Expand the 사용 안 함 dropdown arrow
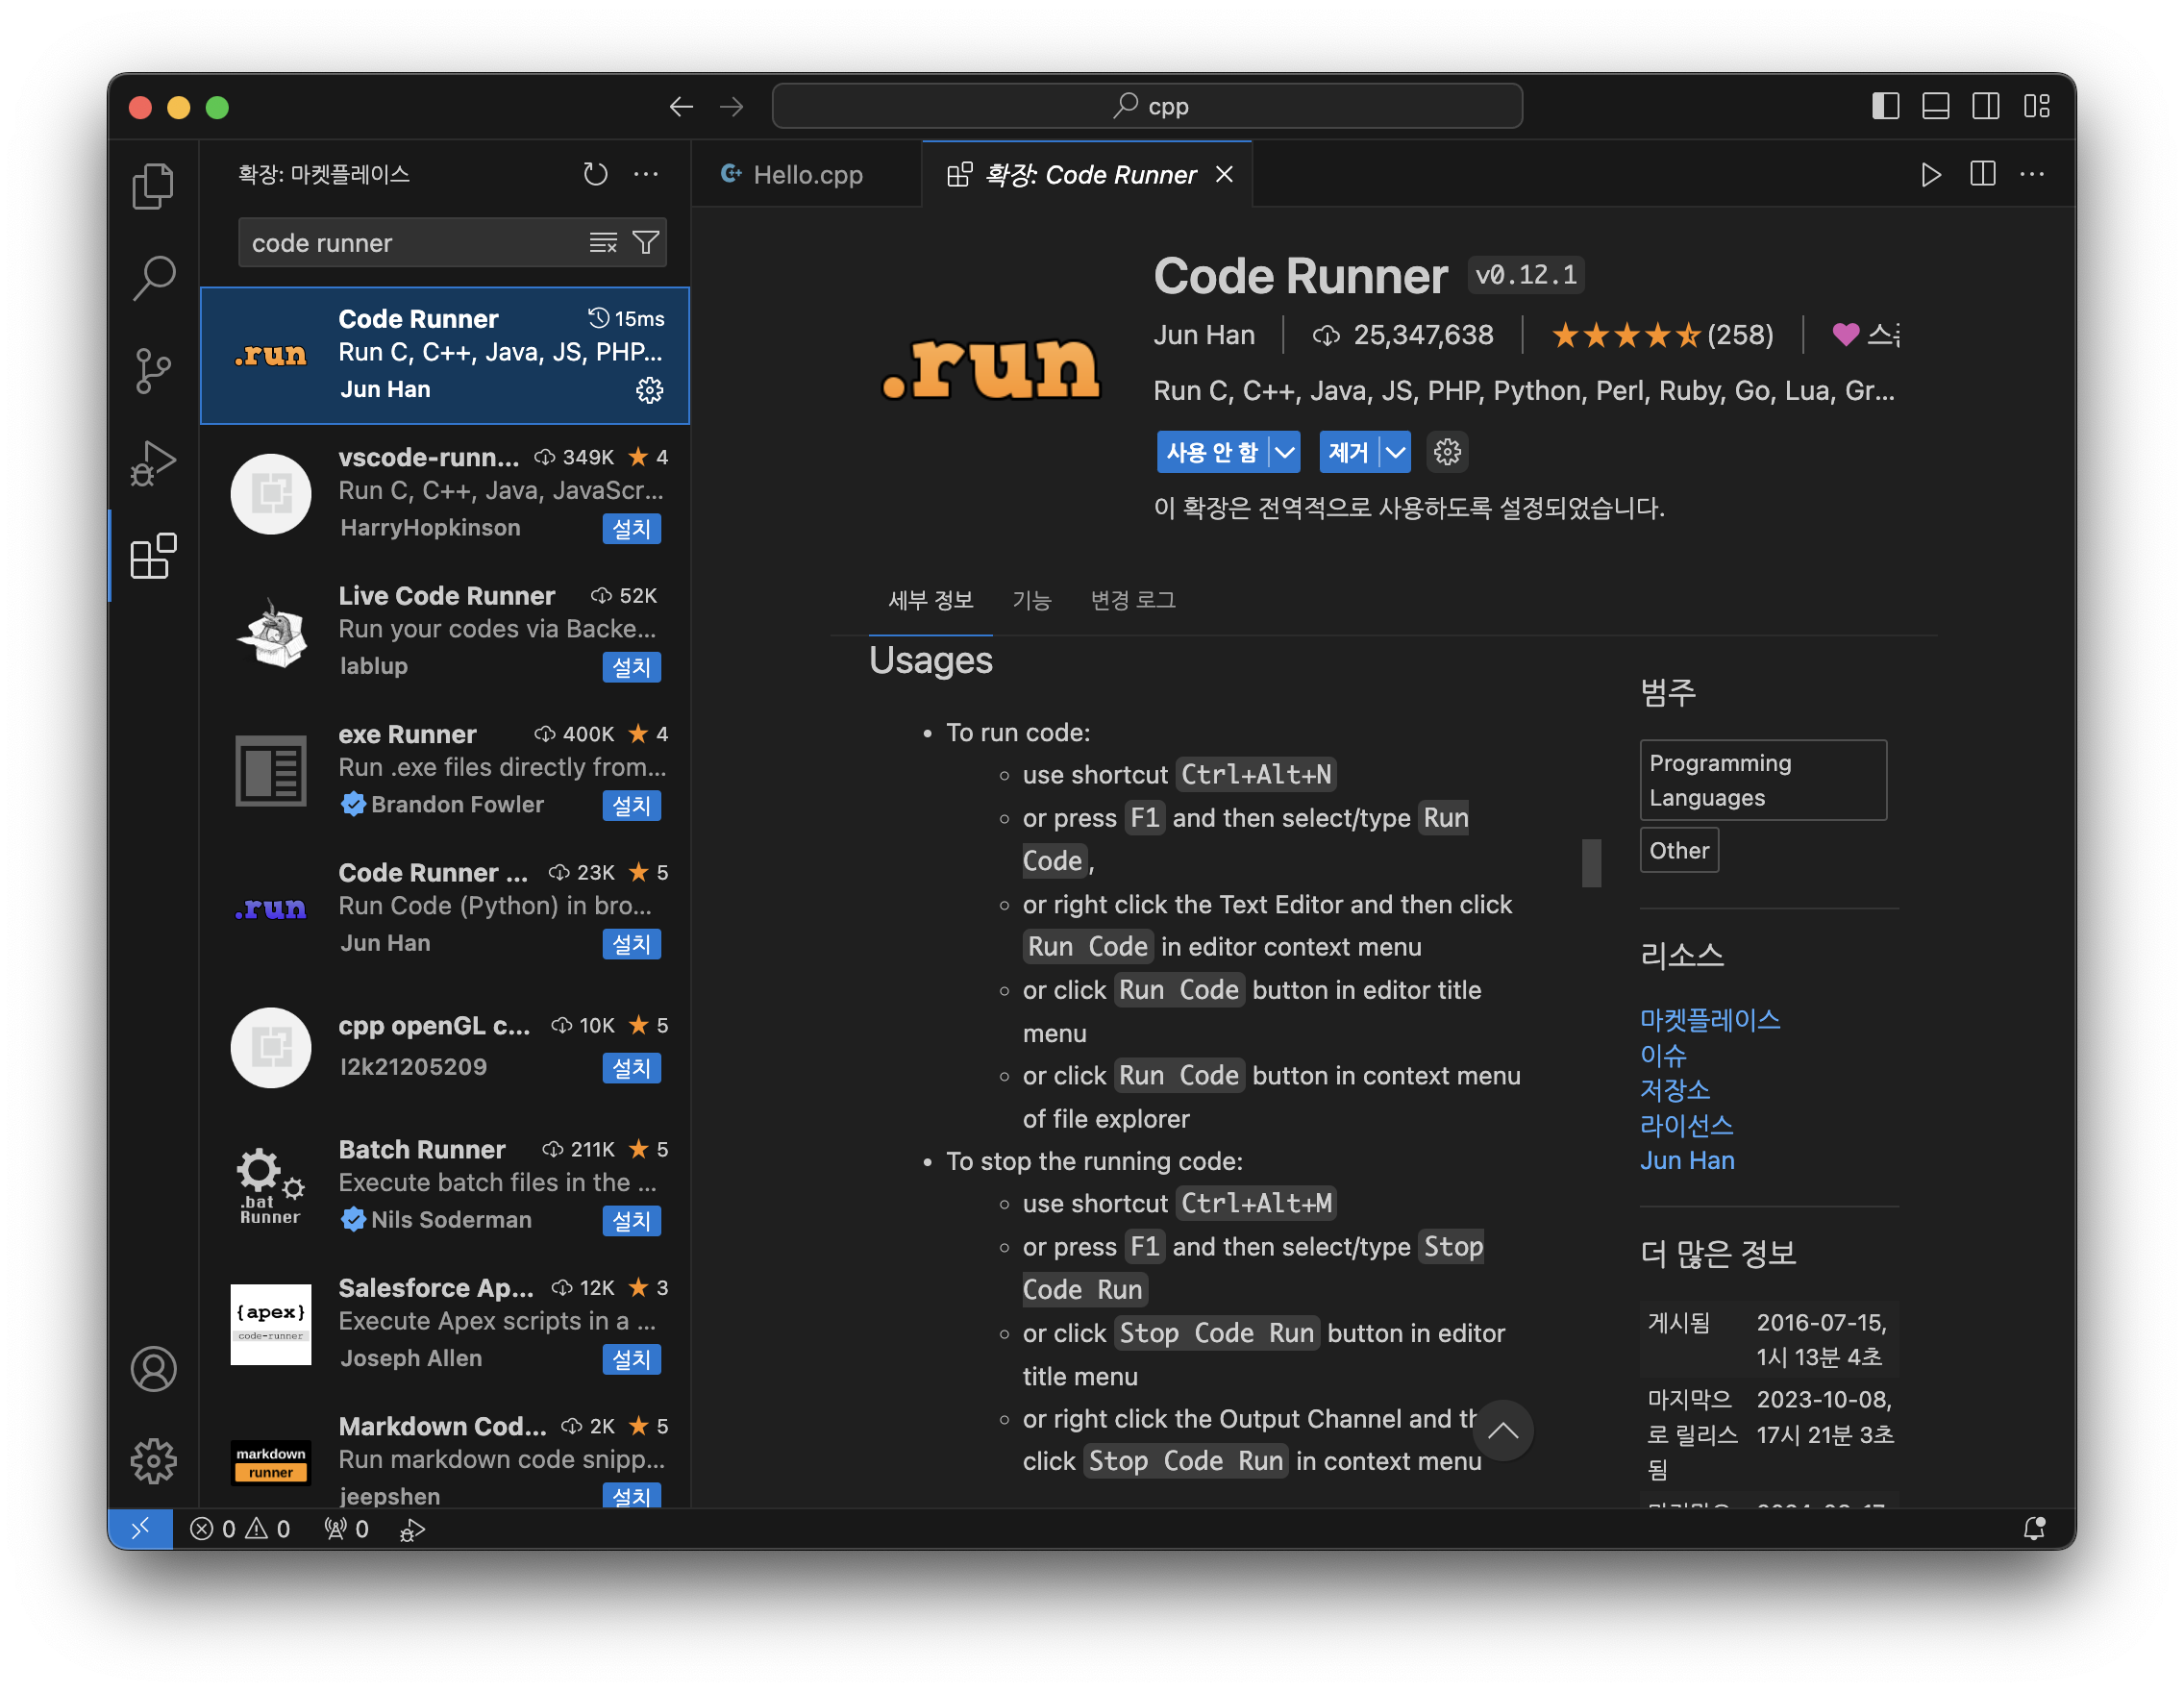This screenshot has width=2184, height=1692. point(1285,453)
